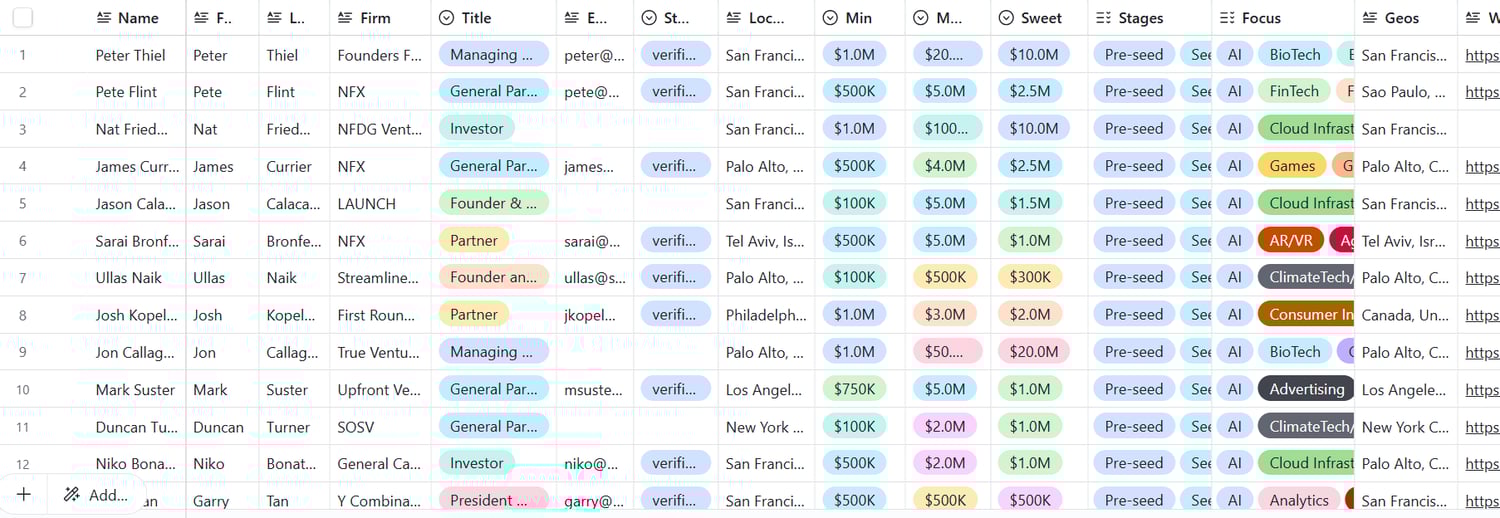Click the plus icon to add a row
The height and width of the screenshot is (518, 1500).
pyautogui.click(x=24, y=494)
